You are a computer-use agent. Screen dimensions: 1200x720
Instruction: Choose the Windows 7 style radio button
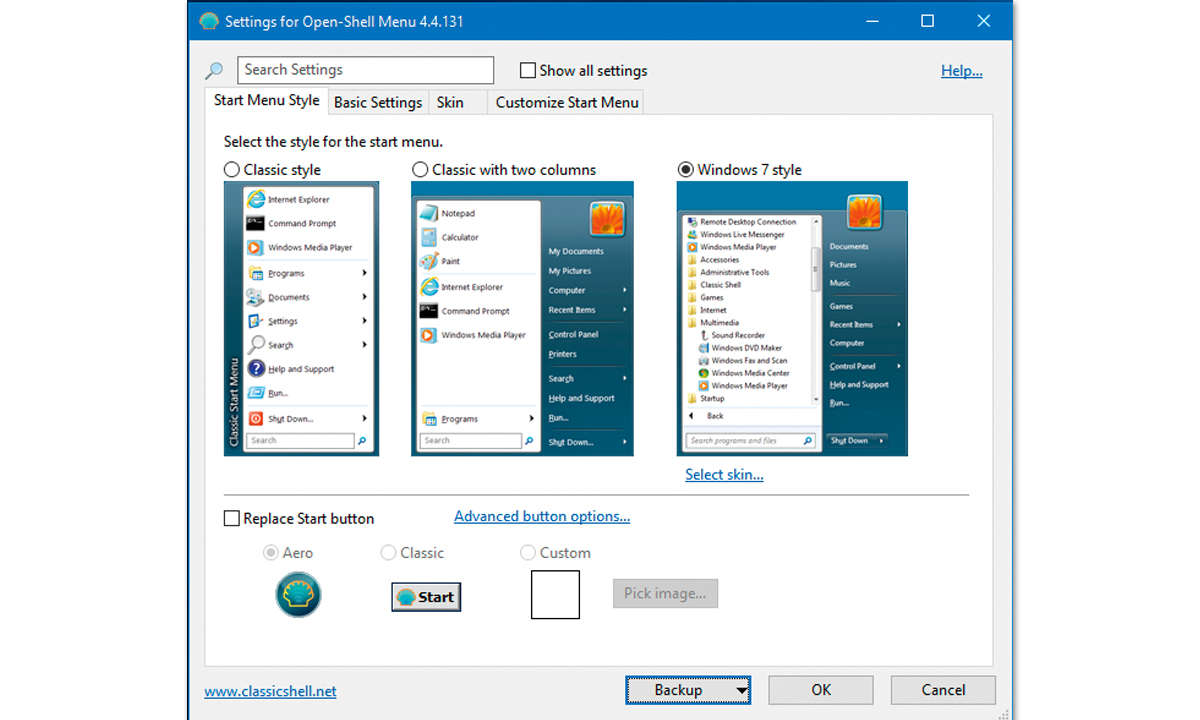click(x=686, y=169)
